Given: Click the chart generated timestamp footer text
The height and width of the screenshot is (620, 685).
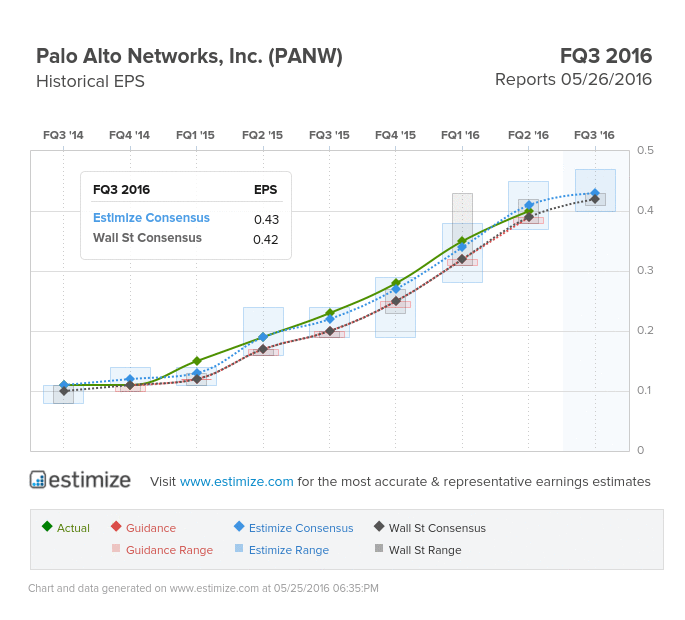Looking at the screenshot, I should 203,588.
